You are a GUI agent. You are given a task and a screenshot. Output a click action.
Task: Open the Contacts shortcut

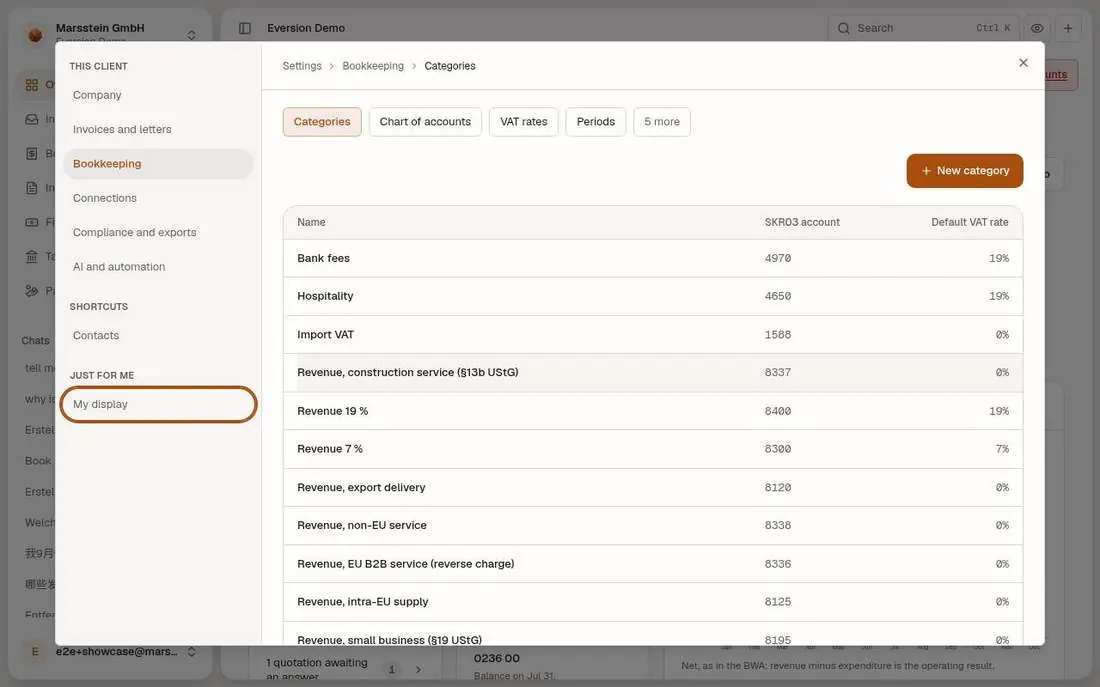(x=158, y=335)
